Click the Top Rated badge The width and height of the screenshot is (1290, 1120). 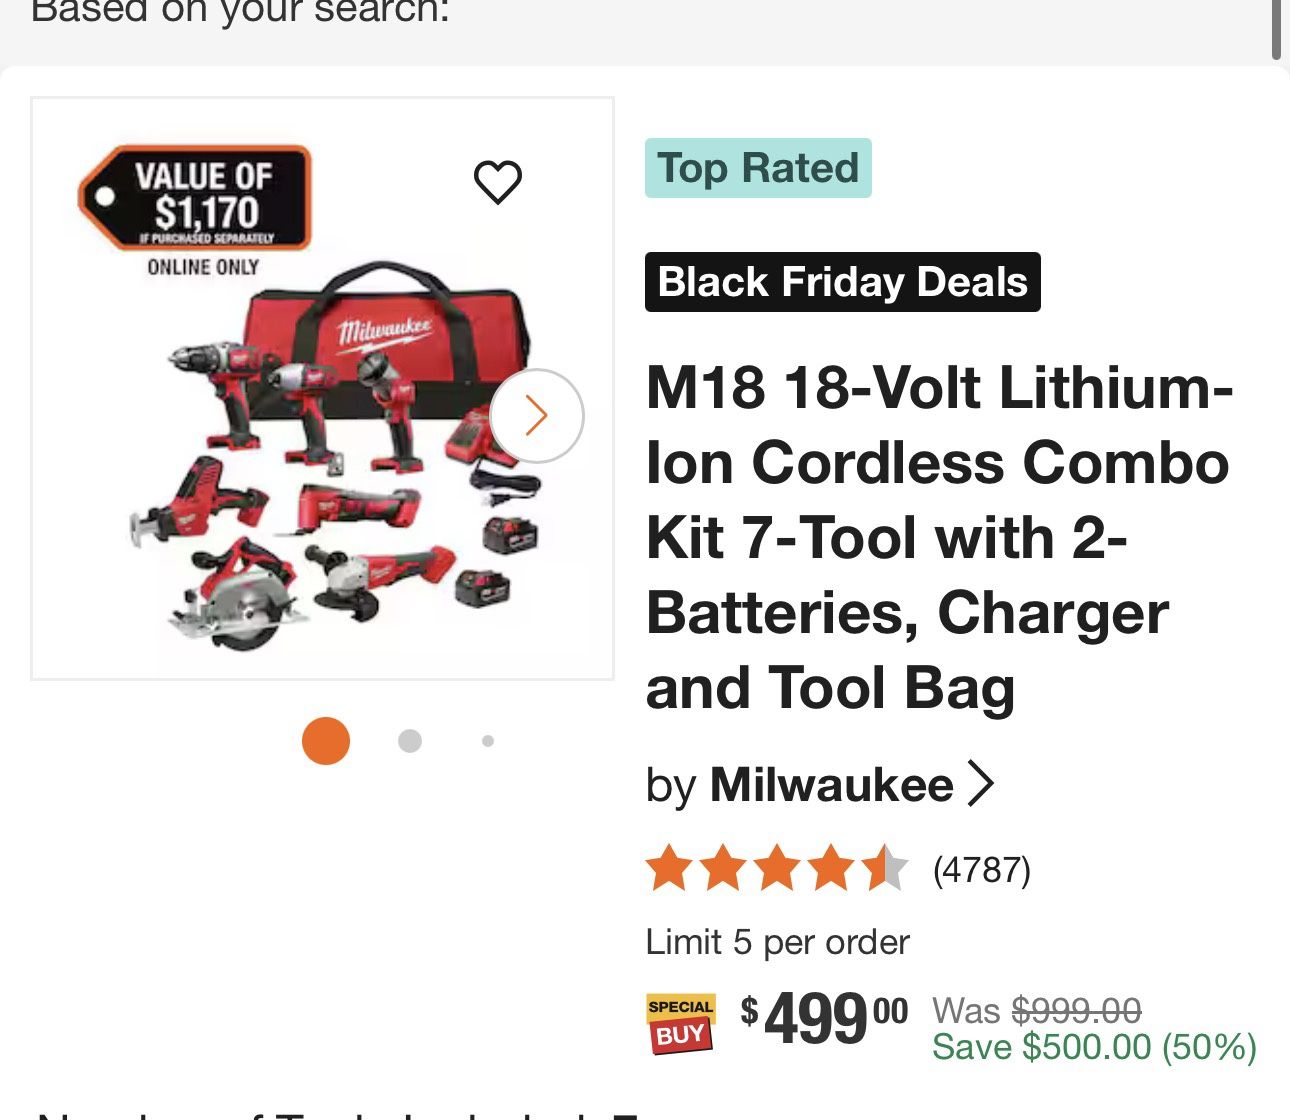pos(757,167)
